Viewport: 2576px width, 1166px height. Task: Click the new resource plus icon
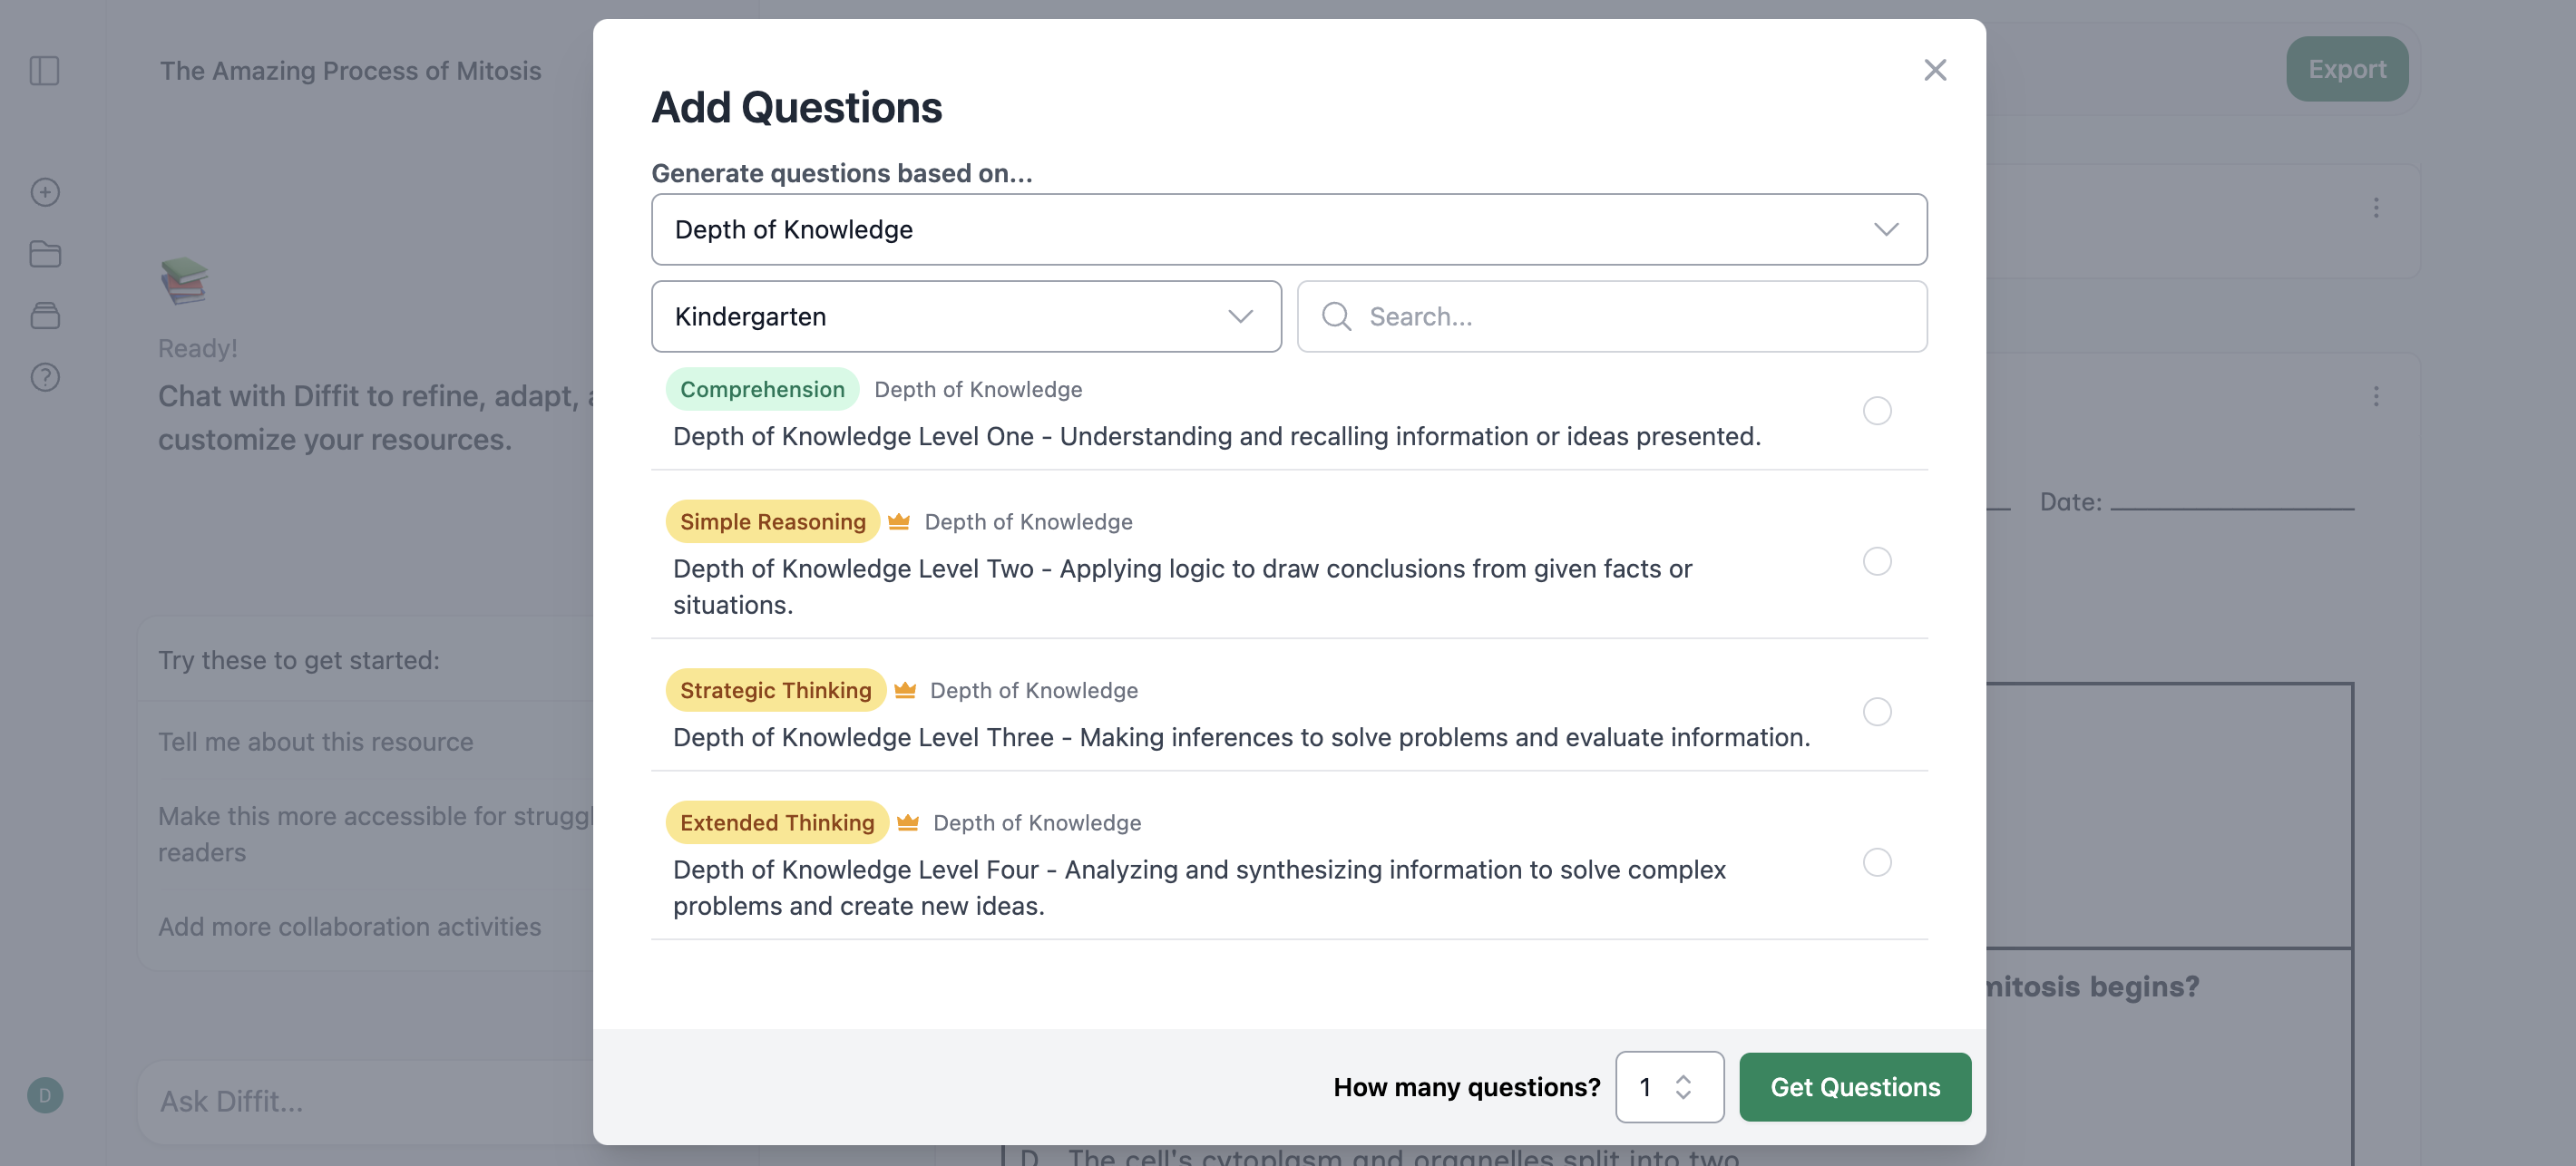click(x=45, y=192)
